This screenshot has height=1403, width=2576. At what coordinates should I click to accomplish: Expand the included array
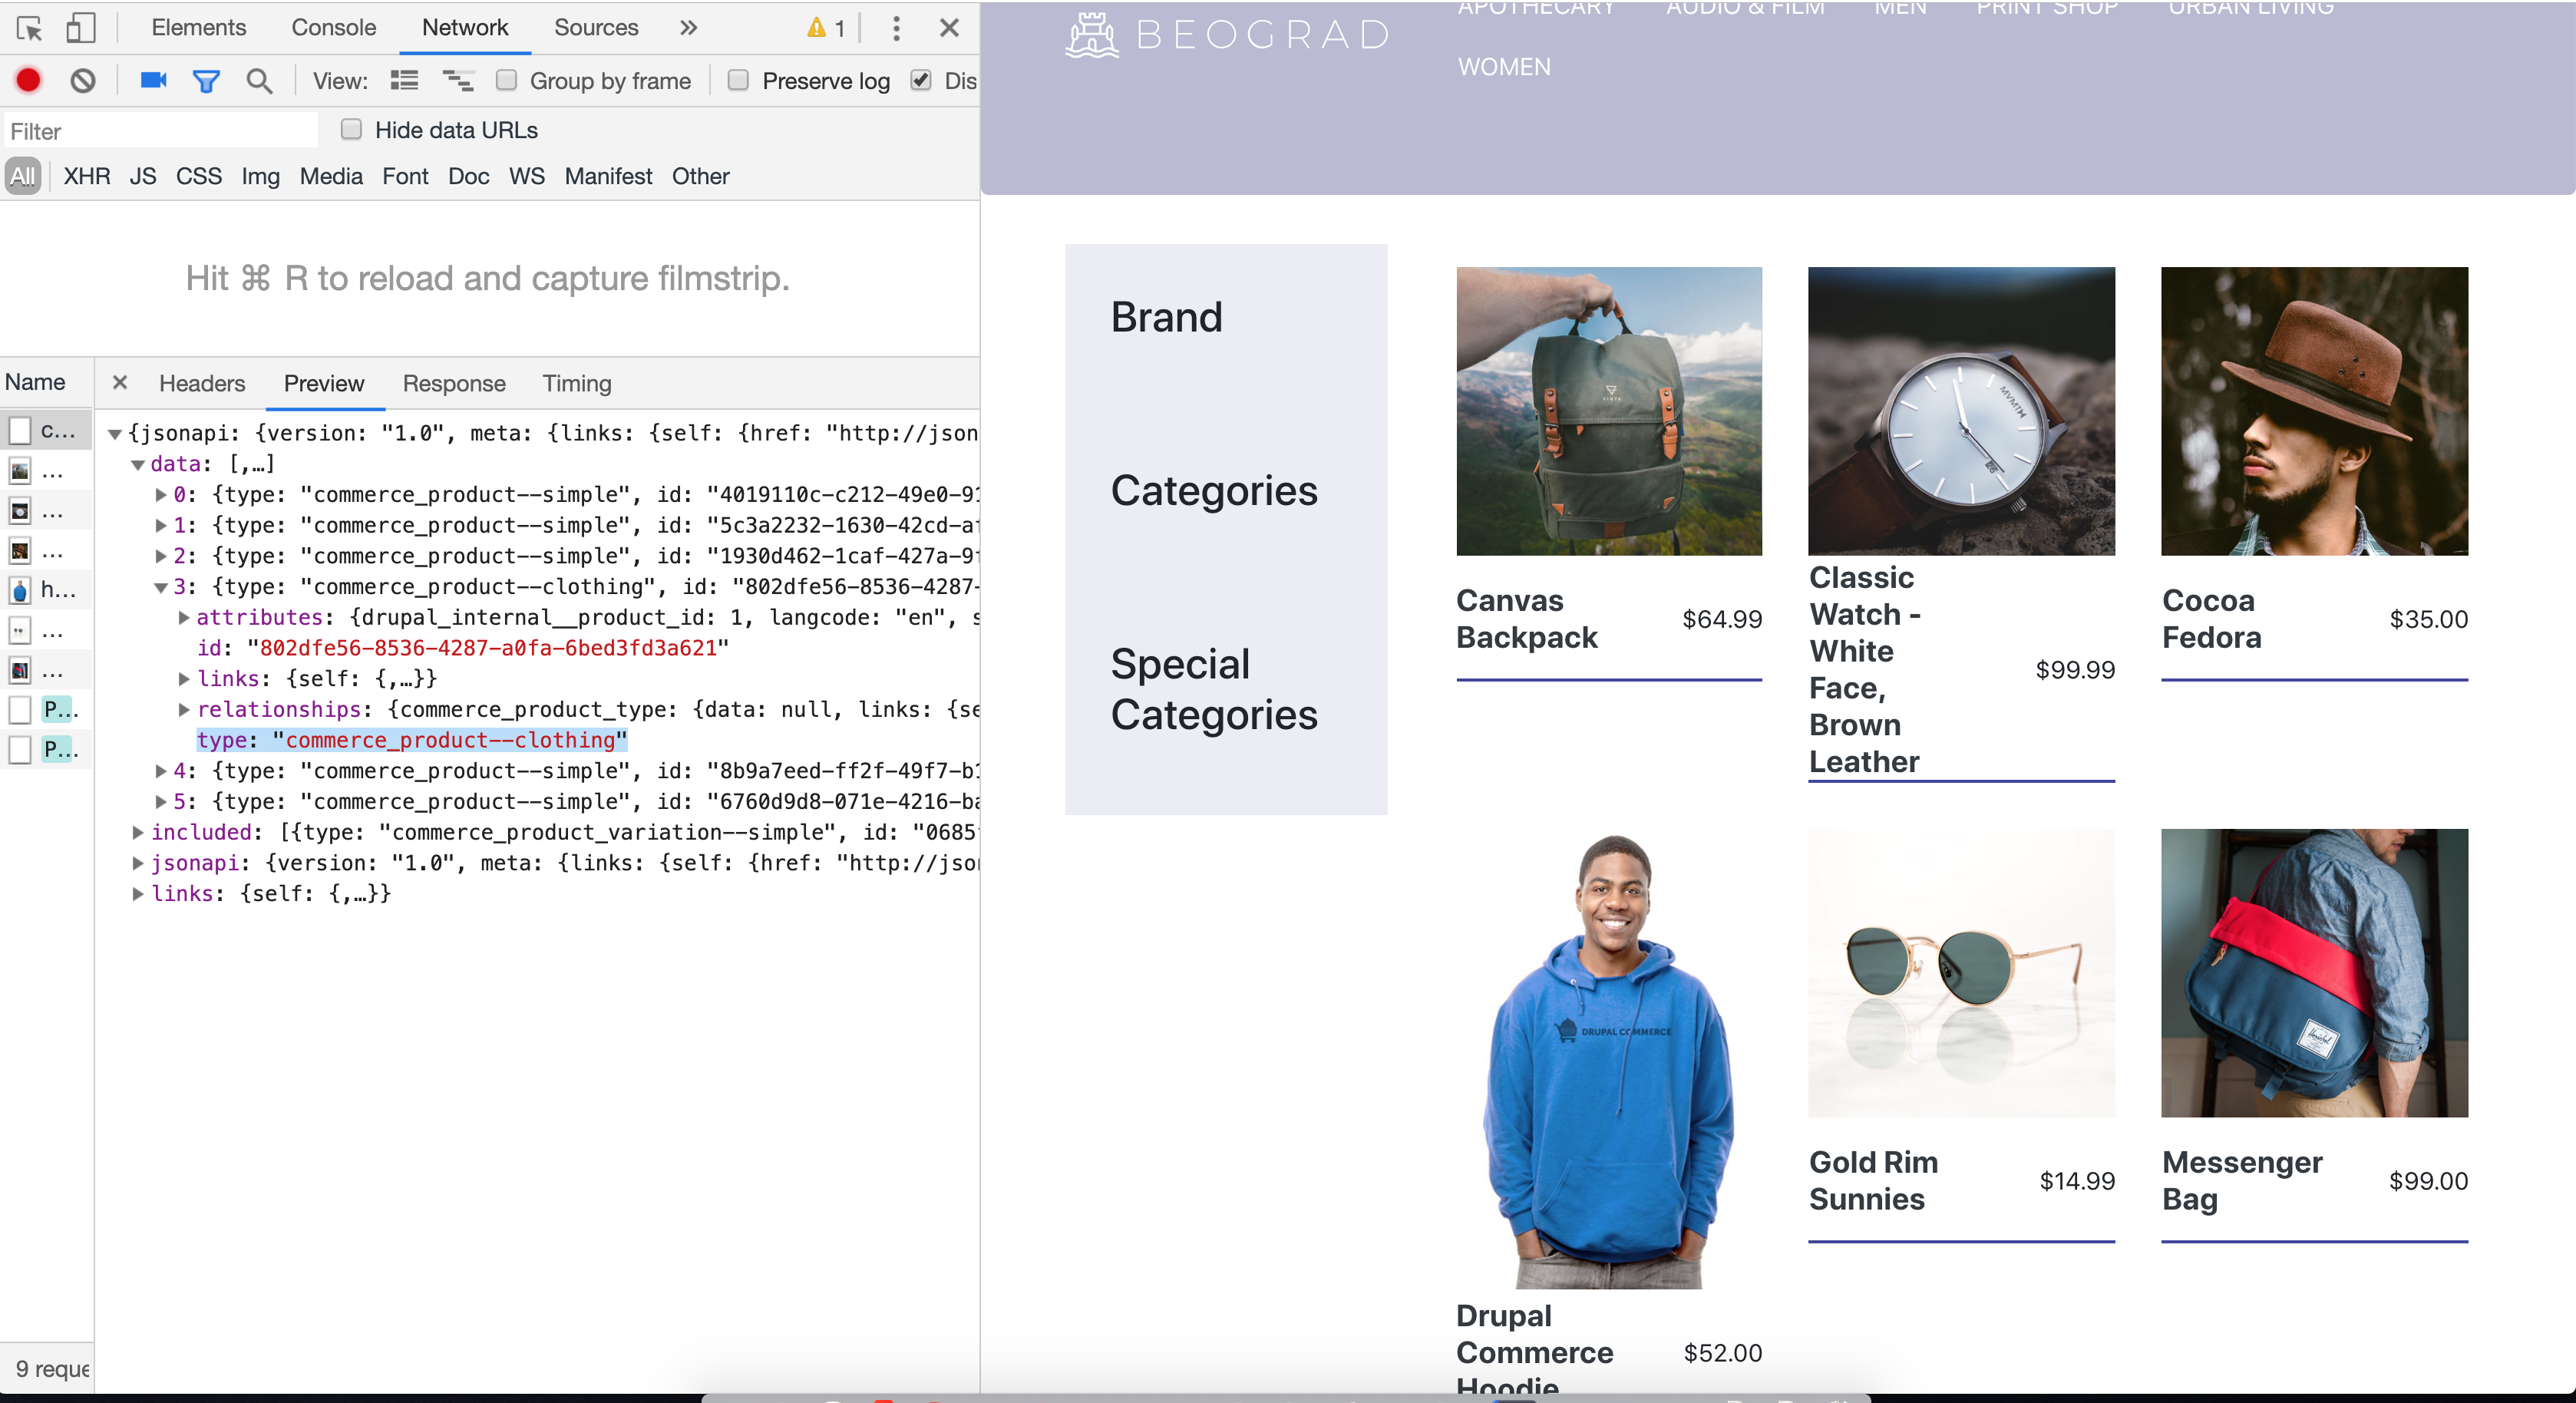pyautogui.click(x=138, y=833)
